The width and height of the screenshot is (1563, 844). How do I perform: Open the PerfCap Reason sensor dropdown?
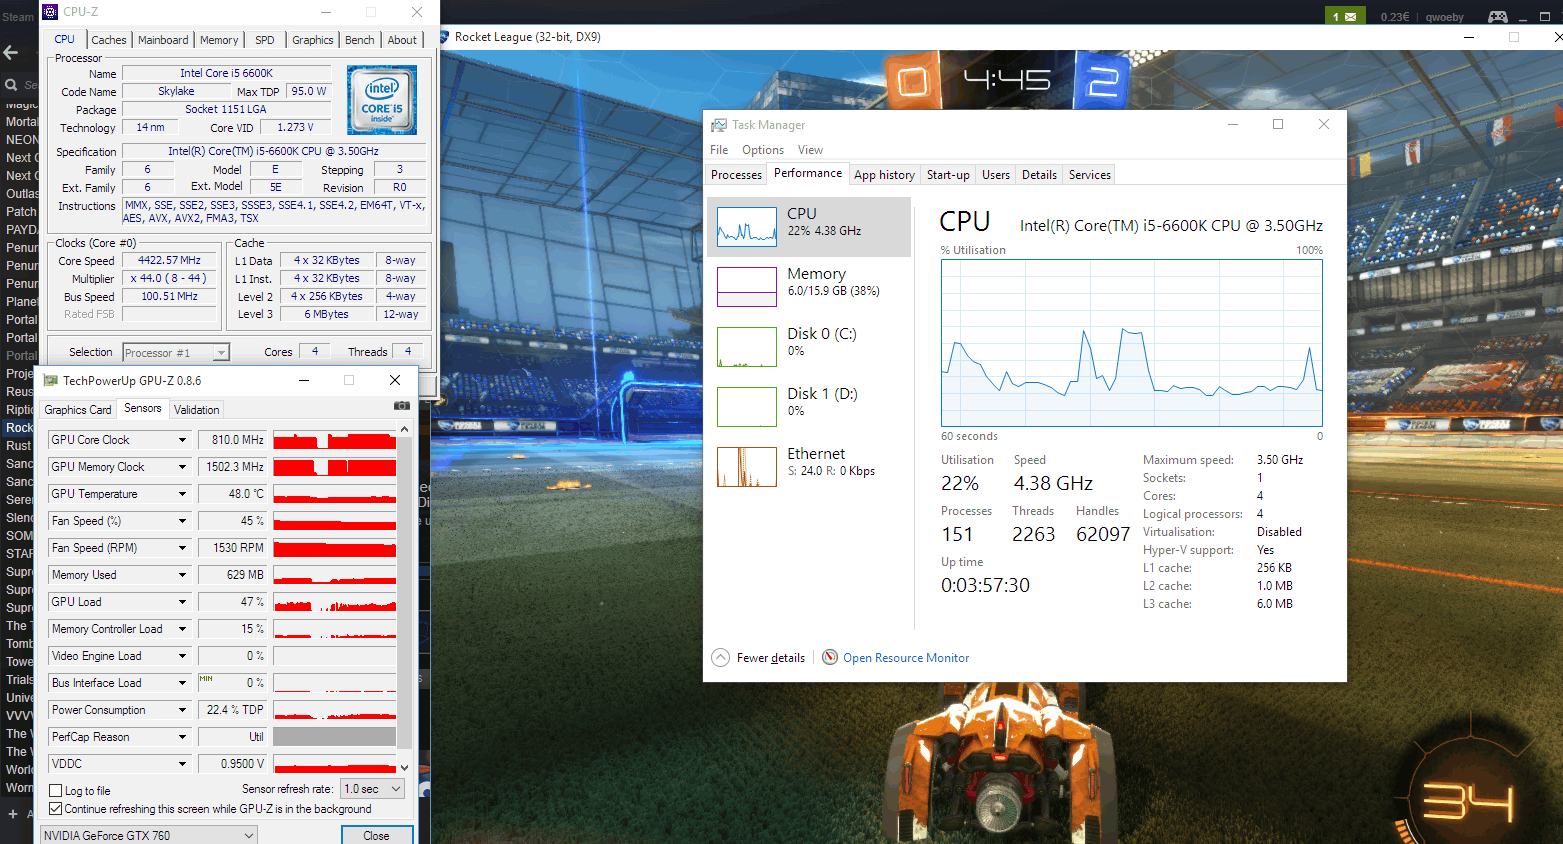click(182, 737)
